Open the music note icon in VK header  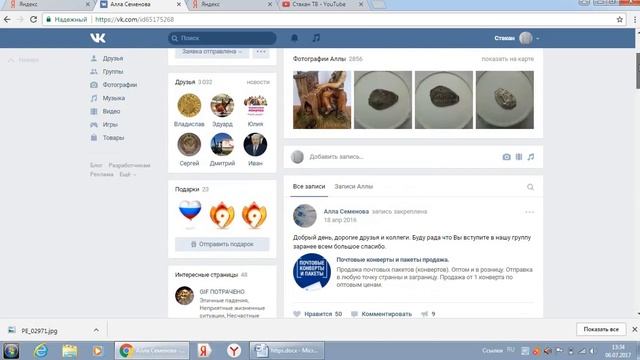click(316, 38)
